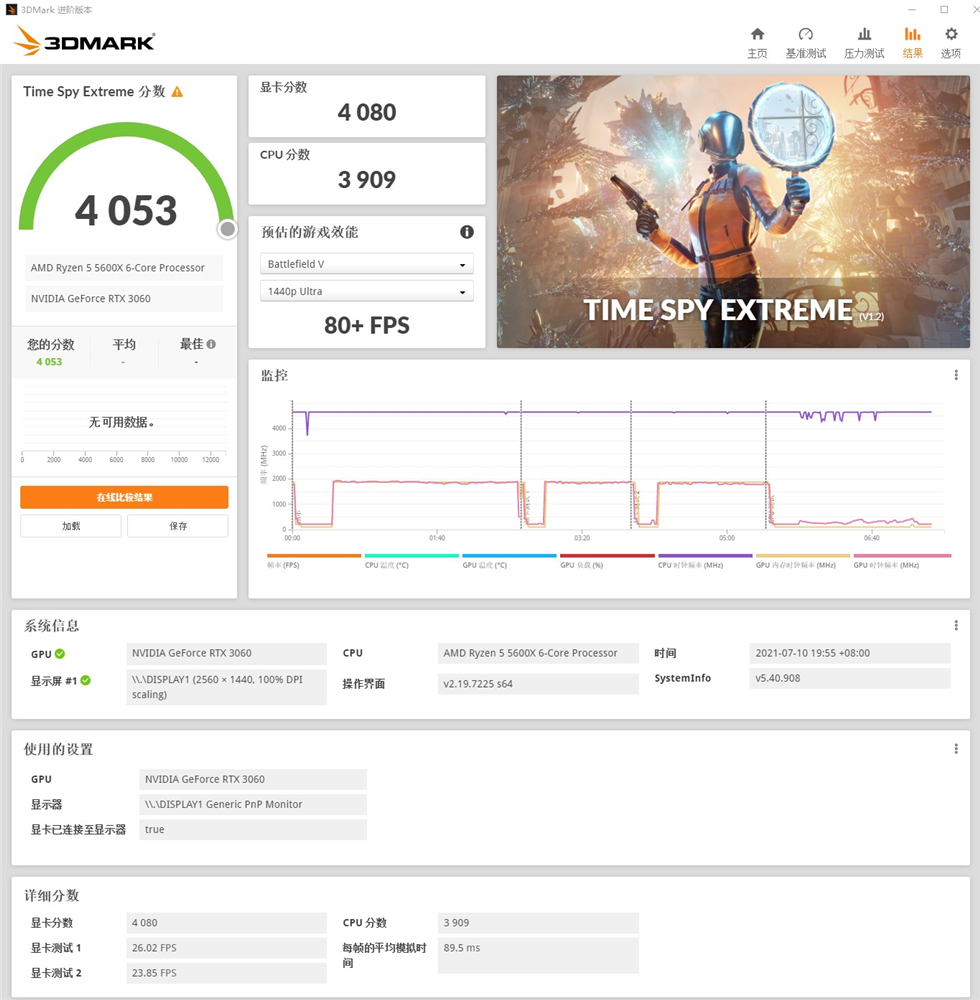
Task: Toggle the purple CPU 时钟频率 (MHz) legend swatch
Action: pyautogui.click(x=705, y=555)
